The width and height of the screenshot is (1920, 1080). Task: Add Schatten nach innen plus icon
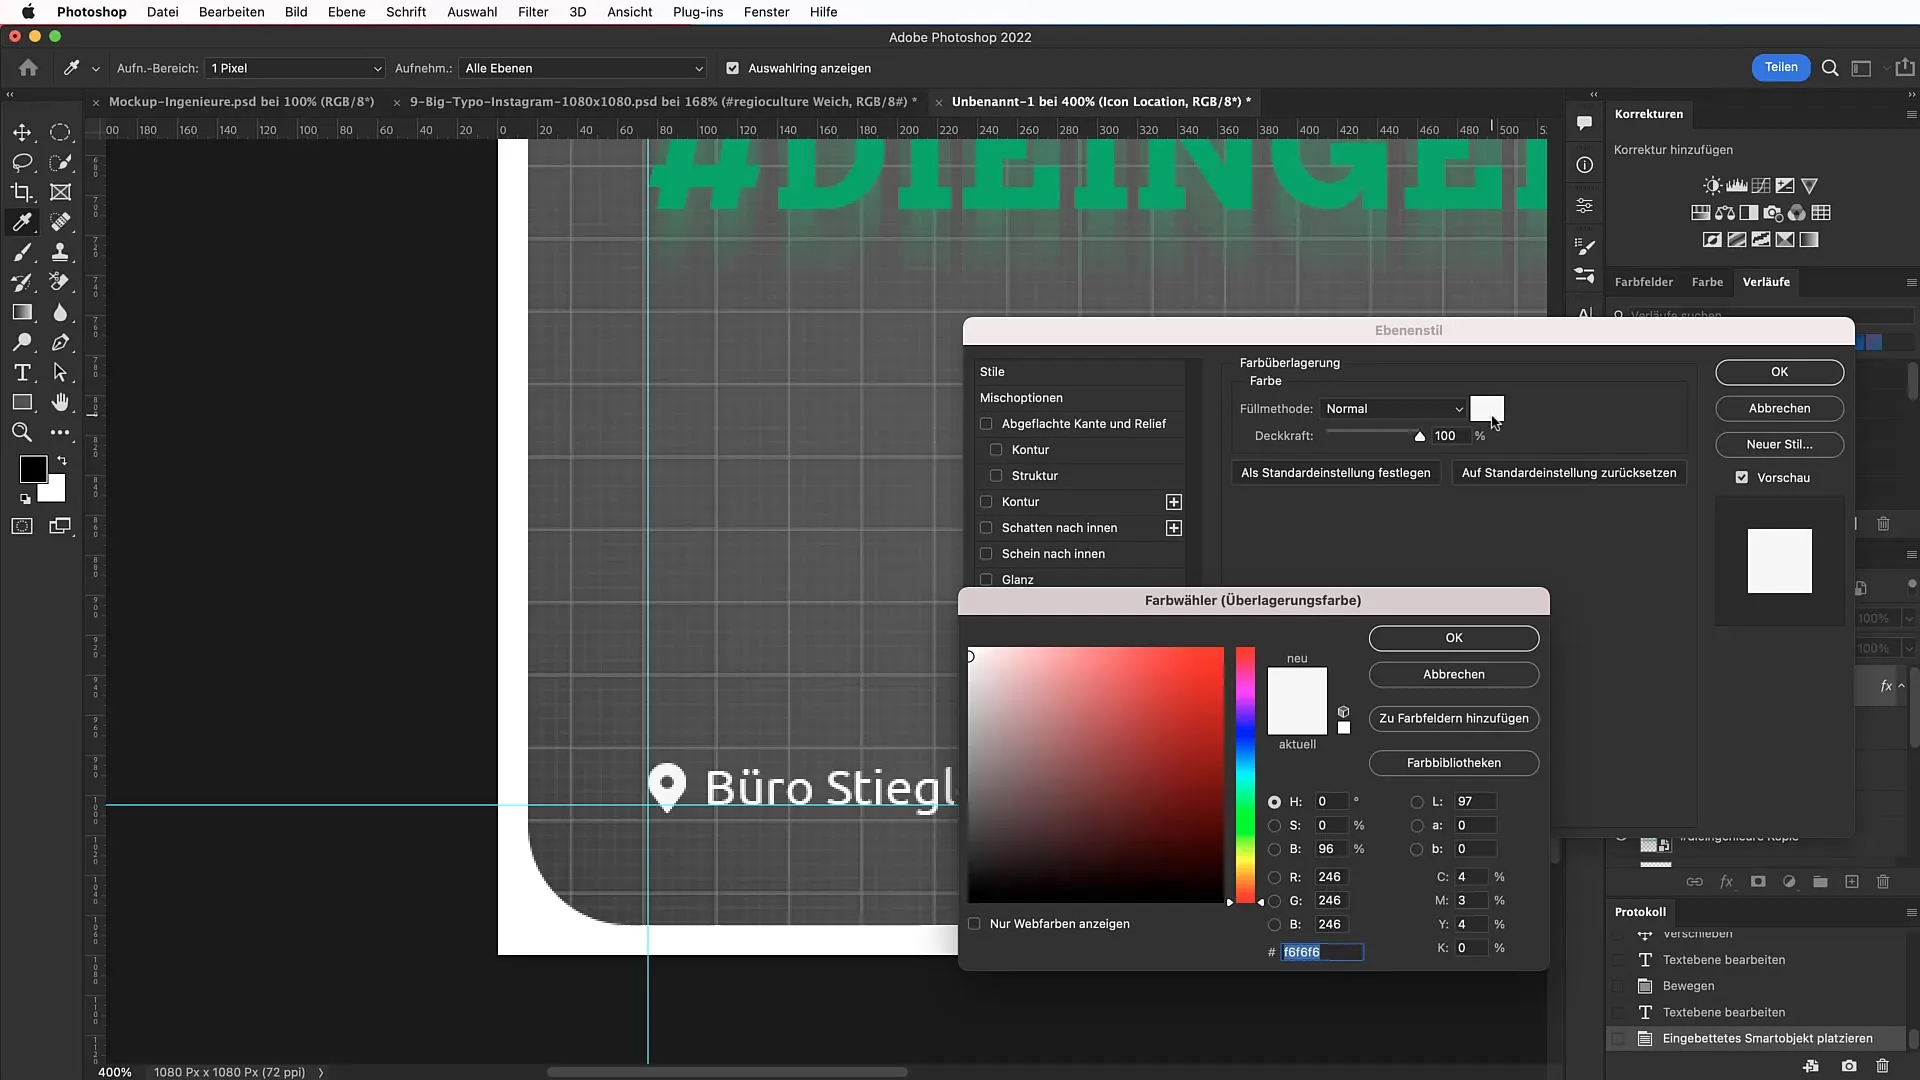[x=1174, y=528]
